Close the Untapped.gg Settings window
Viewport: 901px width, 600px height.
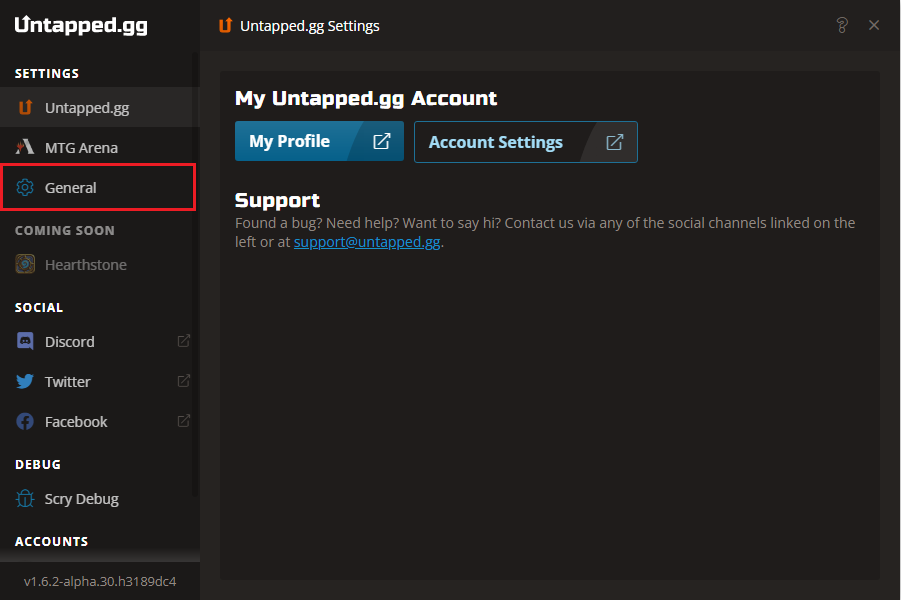click(x=874, y=25)
